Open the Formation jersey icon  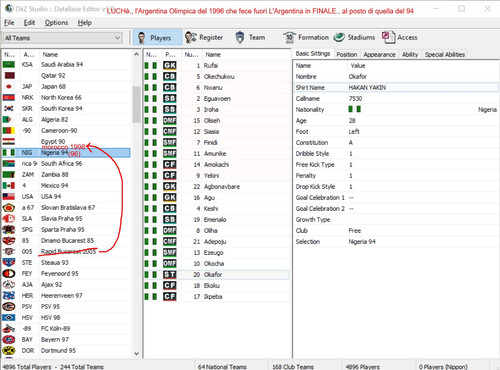(289, 38)
